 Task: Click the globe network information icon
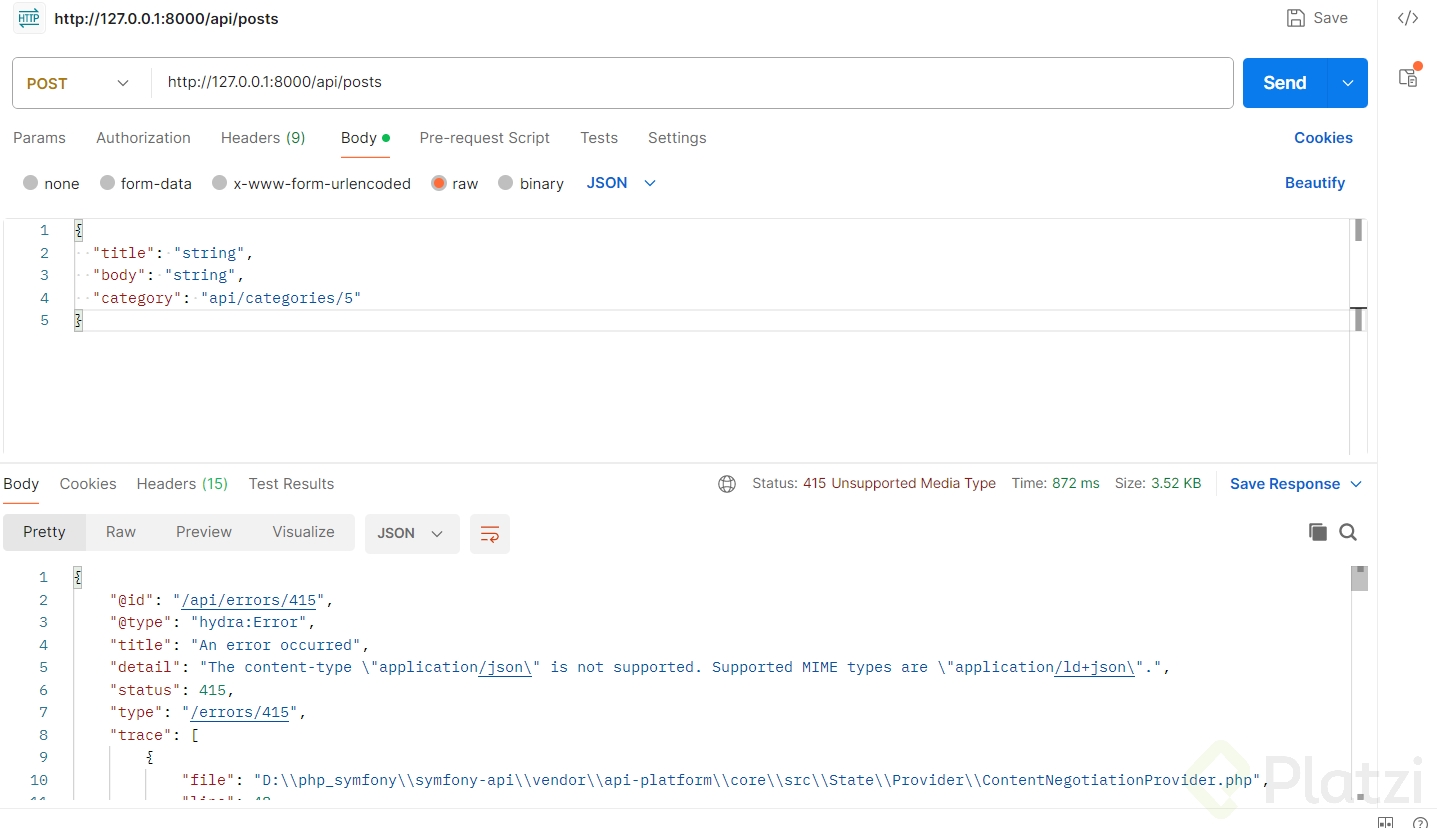point(727,484)
